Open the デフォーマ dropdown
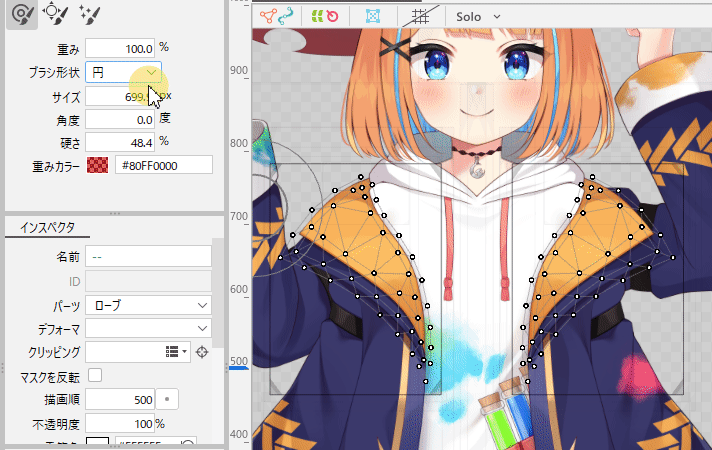The width and height of the screenshot is (712, 450). tap(148, 328)
